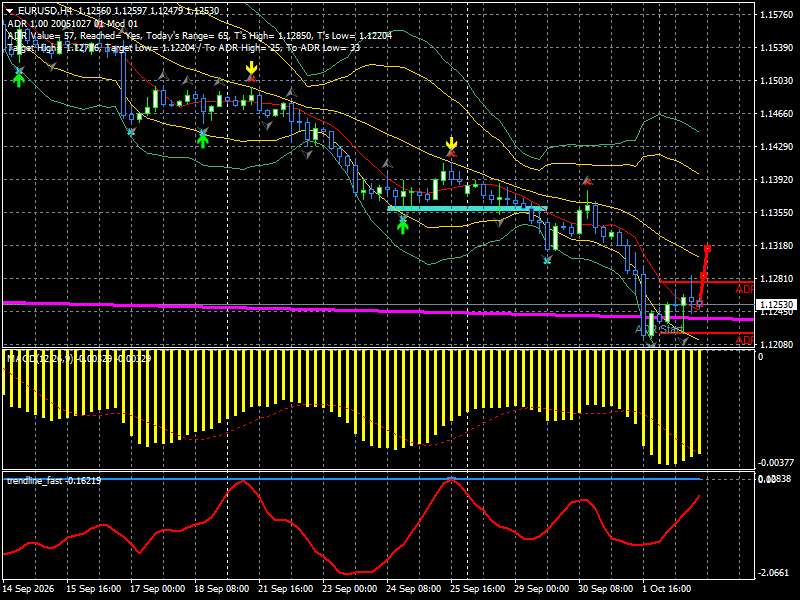Click the current price tag 1.12530
800x600 pixels.
(x=776, y=305)
